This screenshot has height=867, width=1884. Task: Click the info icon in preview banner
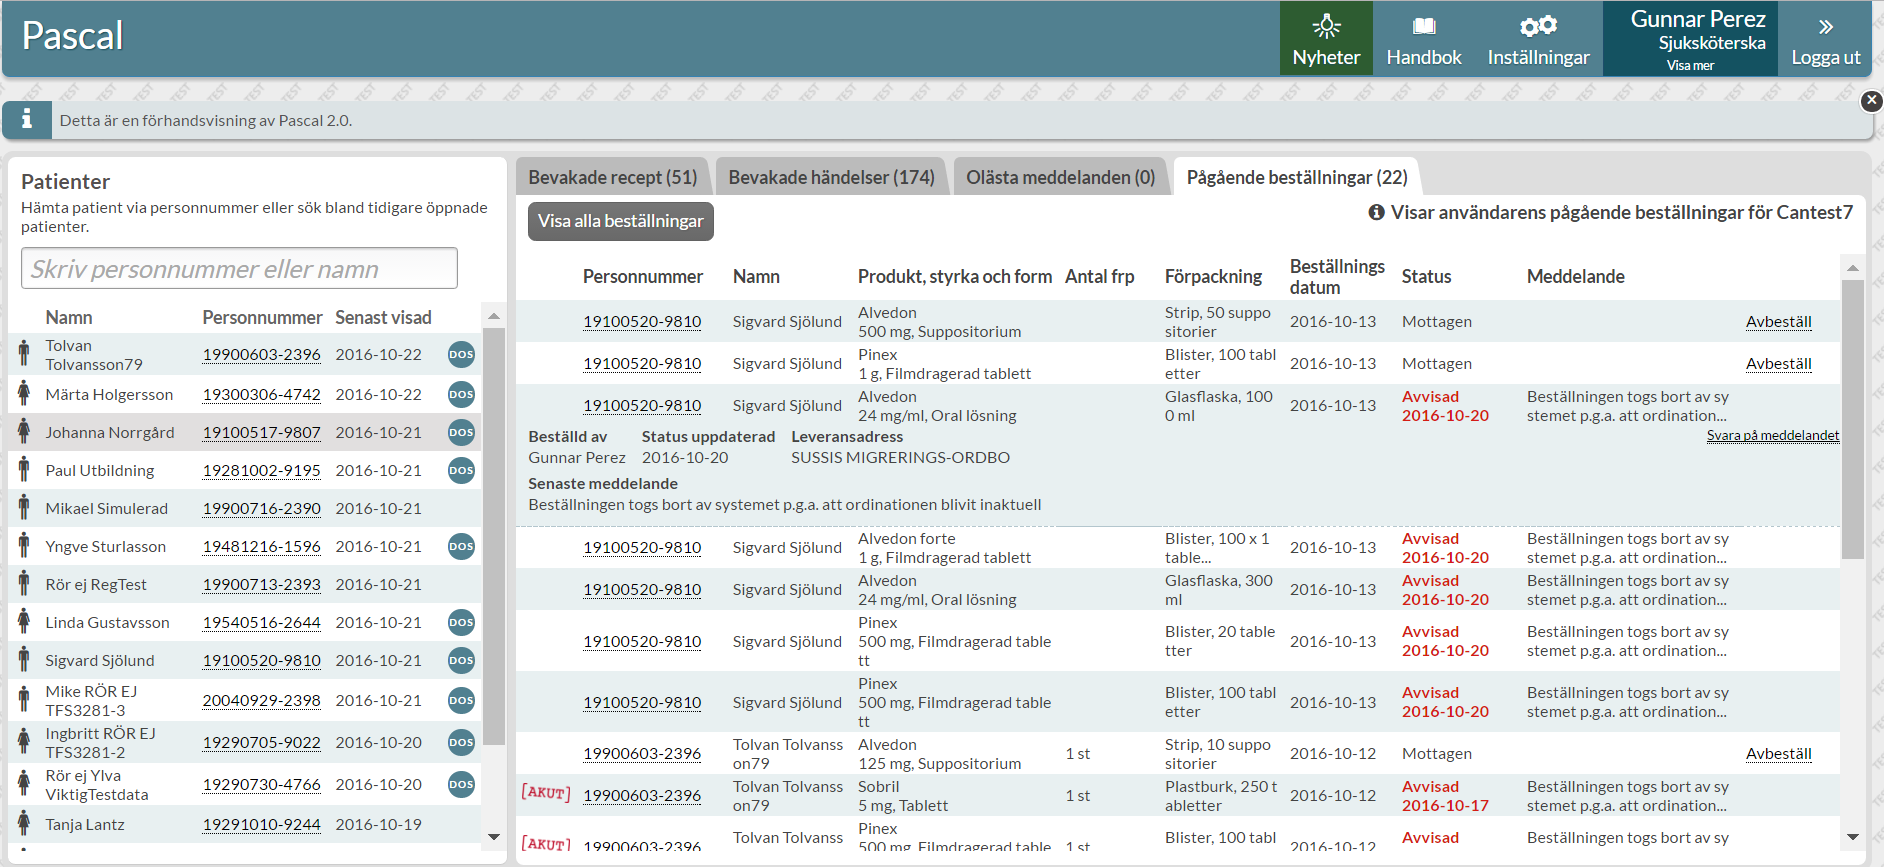(x=27, y=120)
